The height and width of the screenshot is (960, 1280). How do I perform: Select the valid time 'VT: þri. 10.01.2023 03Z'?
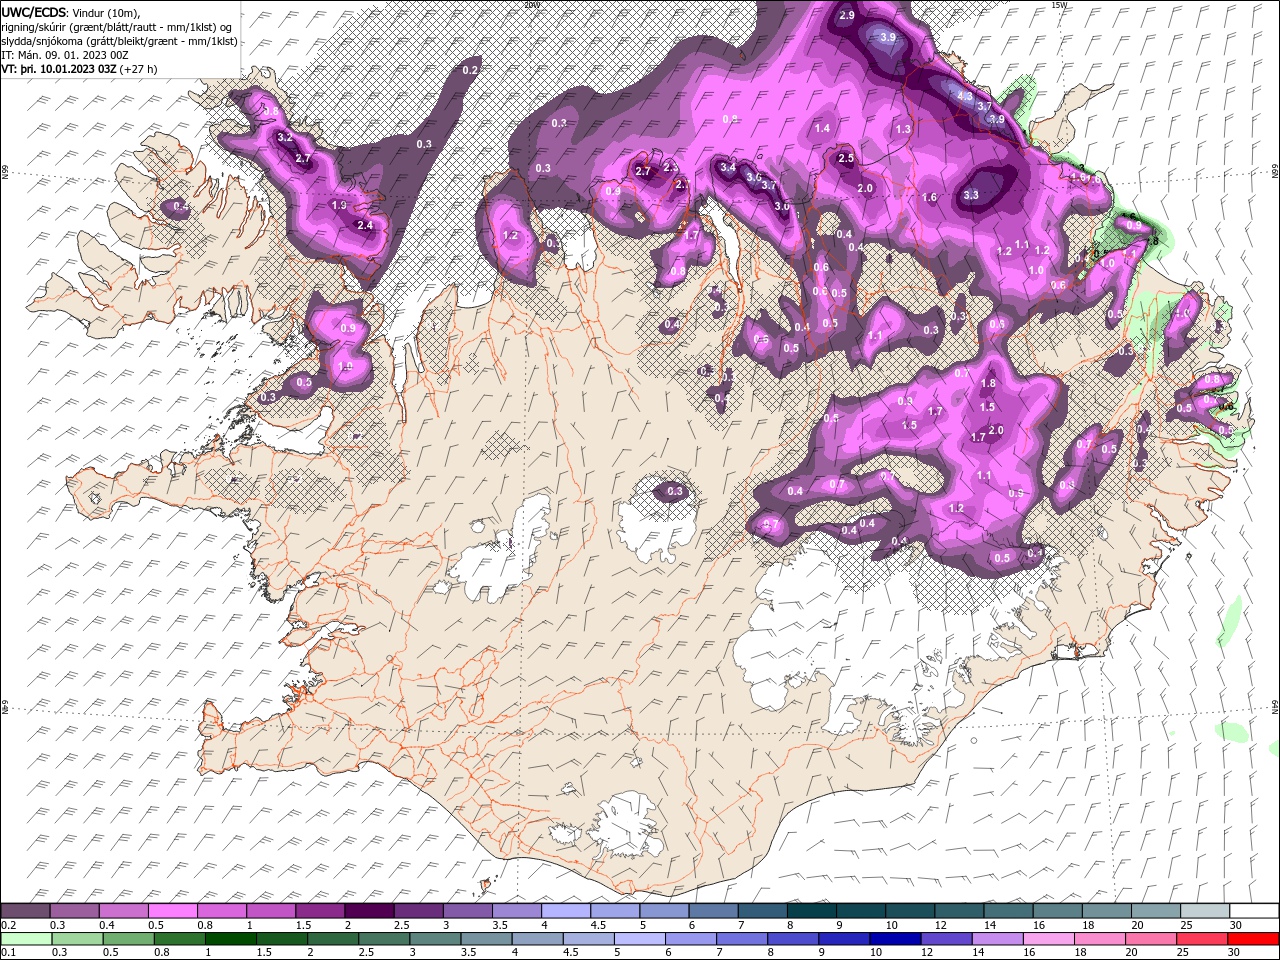click(x=60, y=69)
